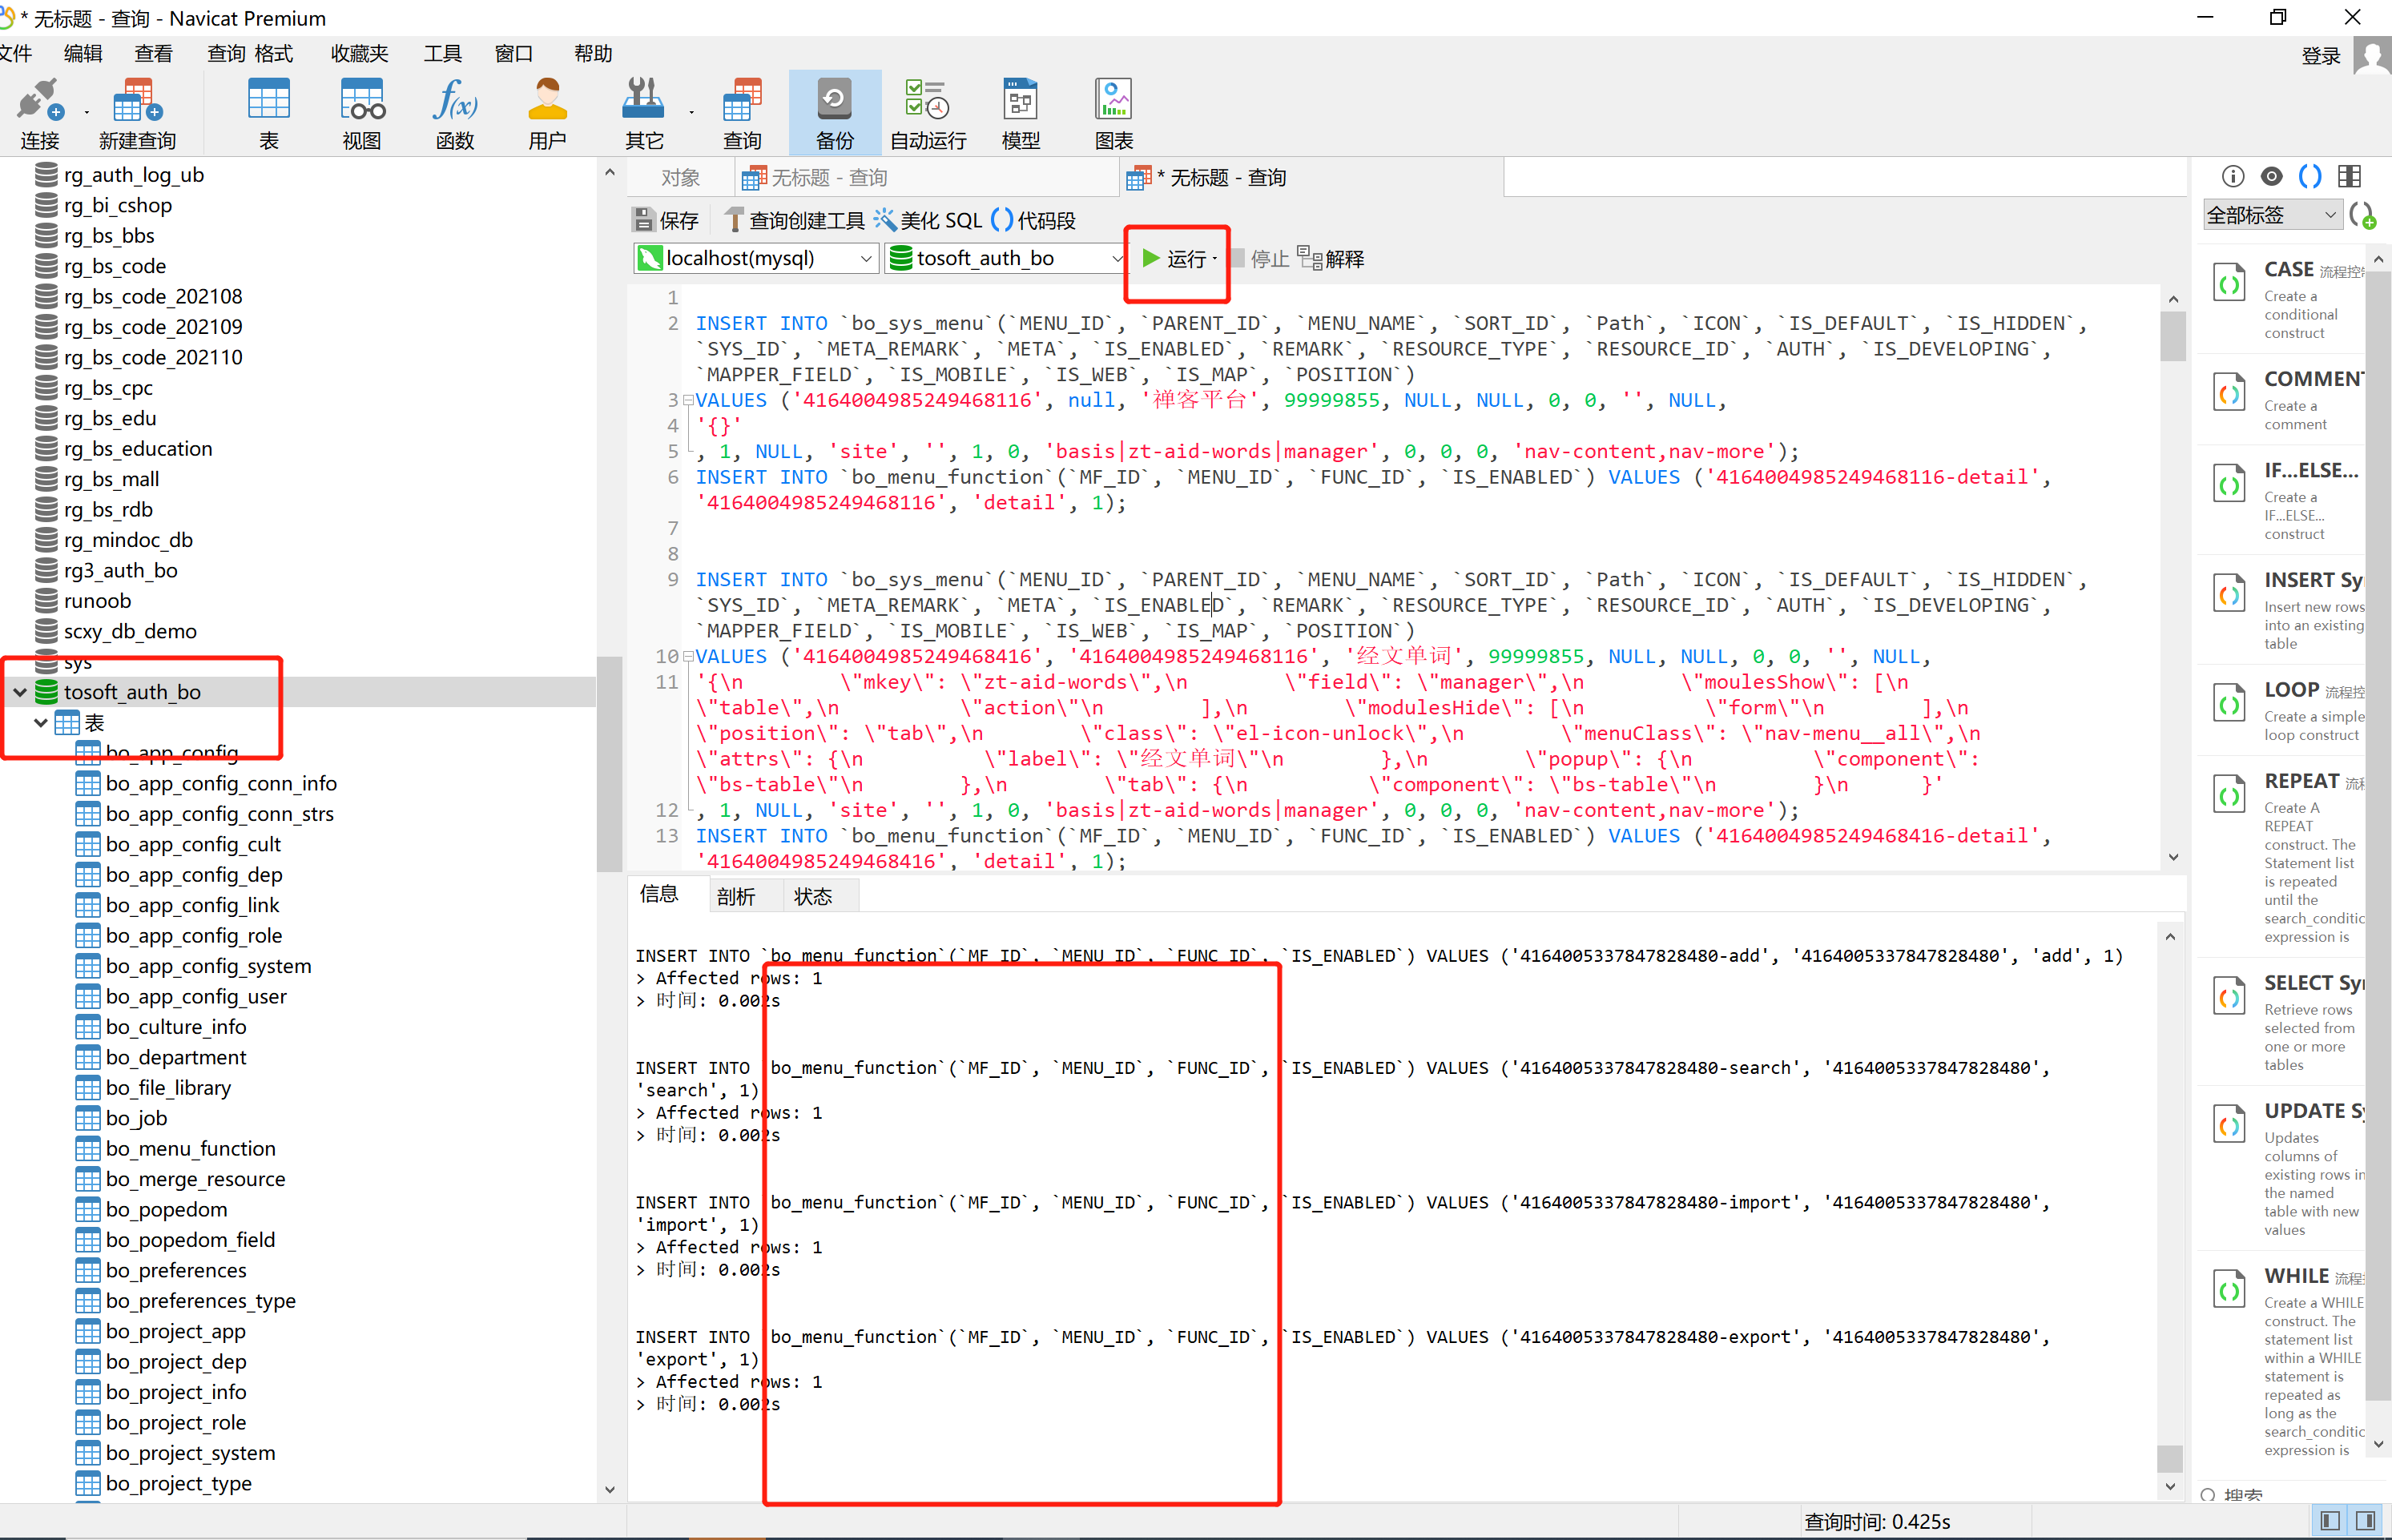Open the 模型 model section
2392x1540 pixels.
[x=1021, y=113]
